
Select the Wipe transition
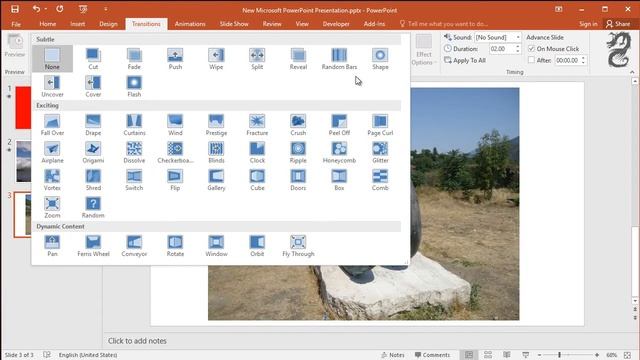[x=216, y=59]
